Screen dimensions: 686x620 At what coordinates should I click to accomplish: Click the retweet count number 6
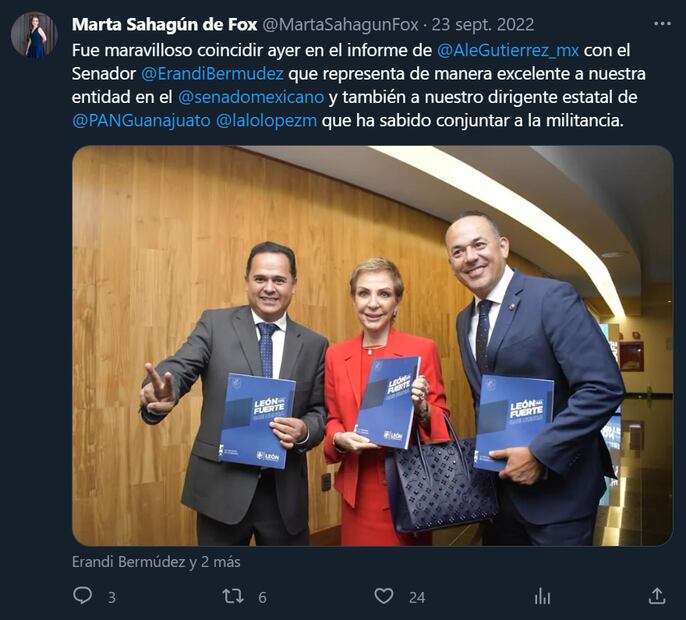click(262, 597)
